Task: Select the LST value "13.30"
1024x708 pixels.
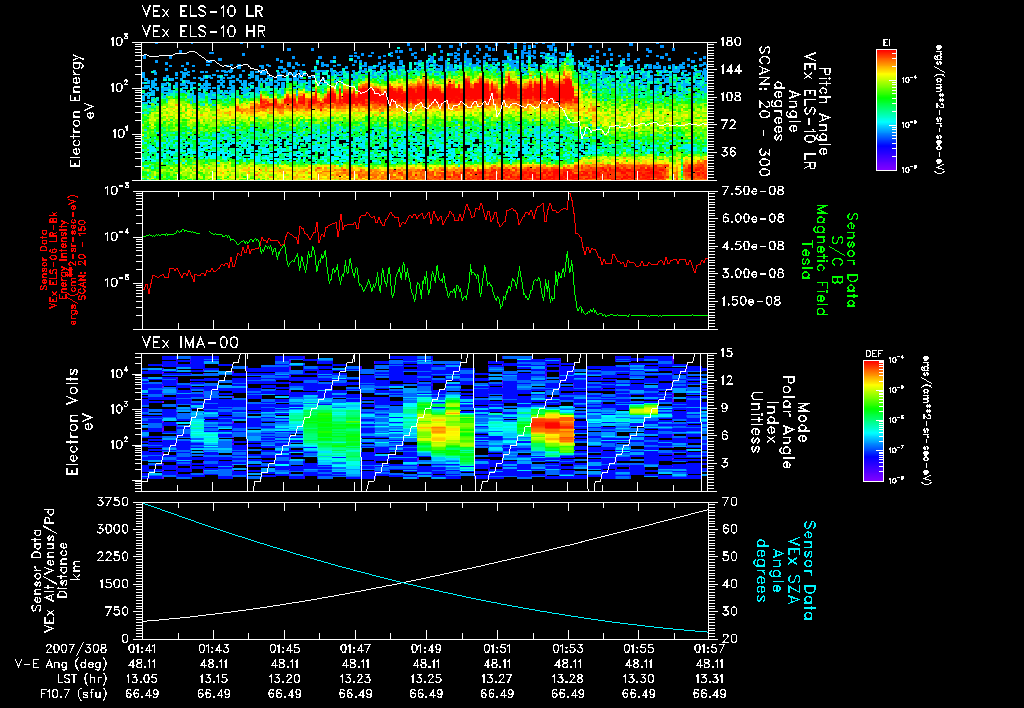Action: [x=639, y=679]
